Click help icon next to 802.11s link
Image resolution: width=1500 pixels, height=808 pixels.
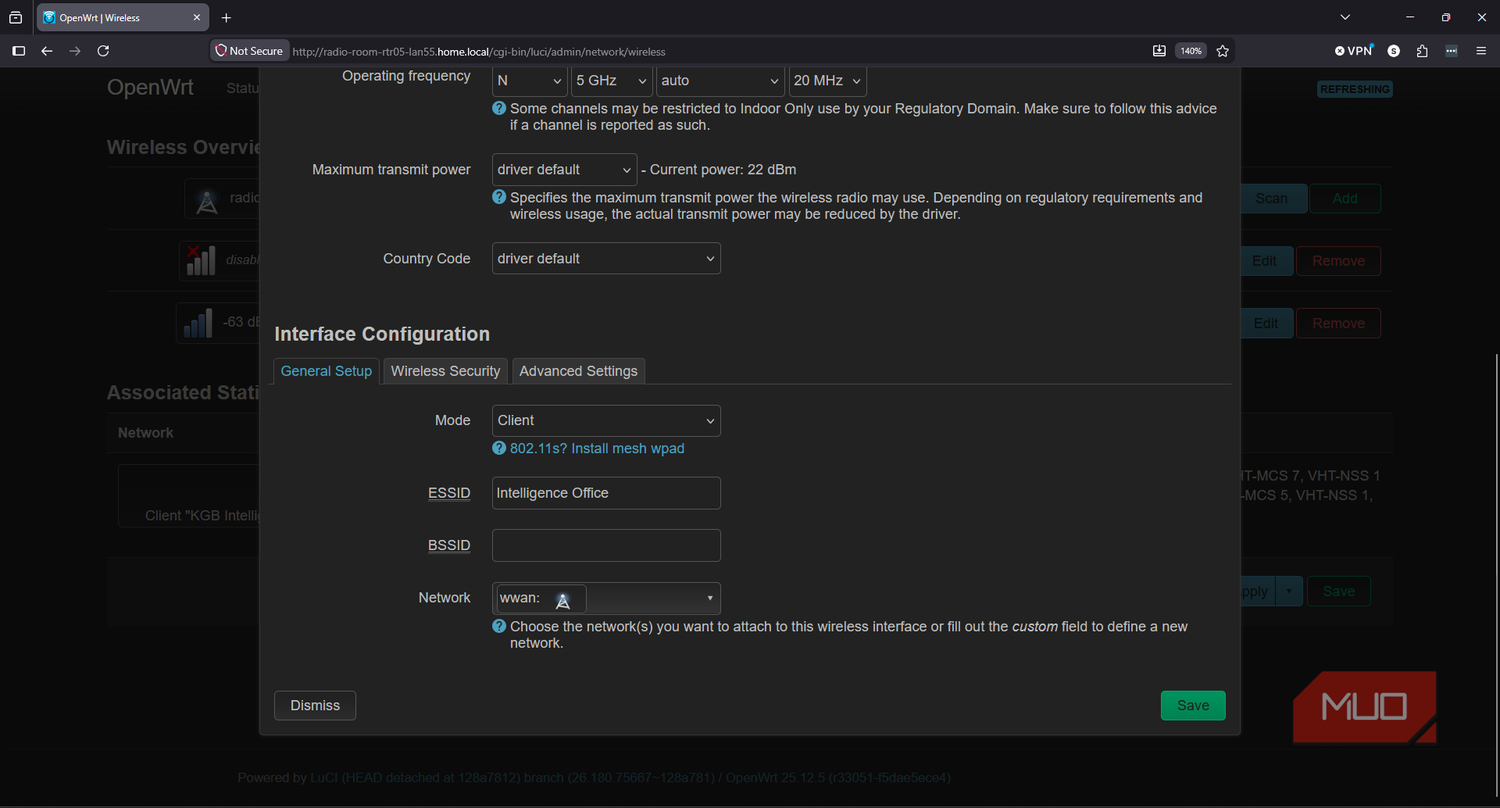(499, 448)
